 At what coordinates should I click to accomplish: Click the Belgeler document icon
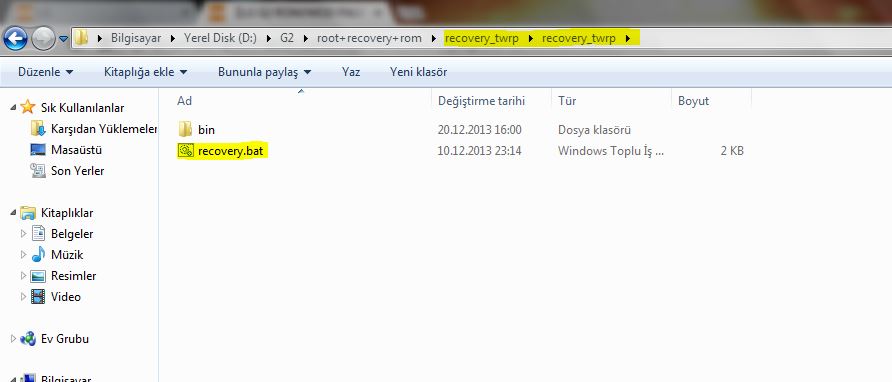click(x=38, y=233)
